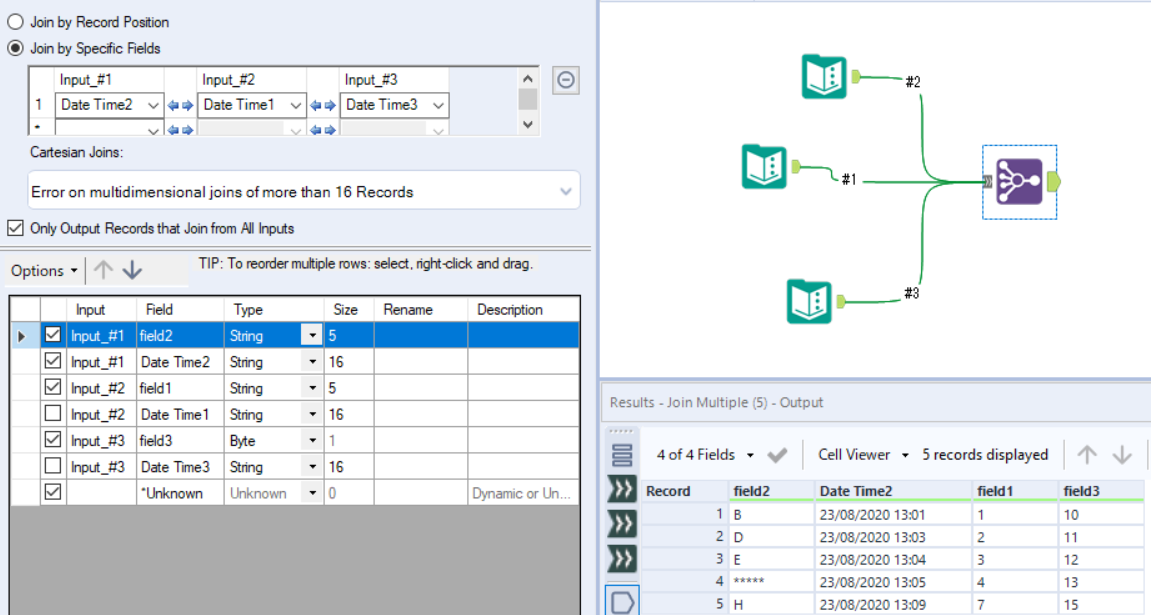Select the Join Multiple tool on the canvas

(x=1018, y=182)
